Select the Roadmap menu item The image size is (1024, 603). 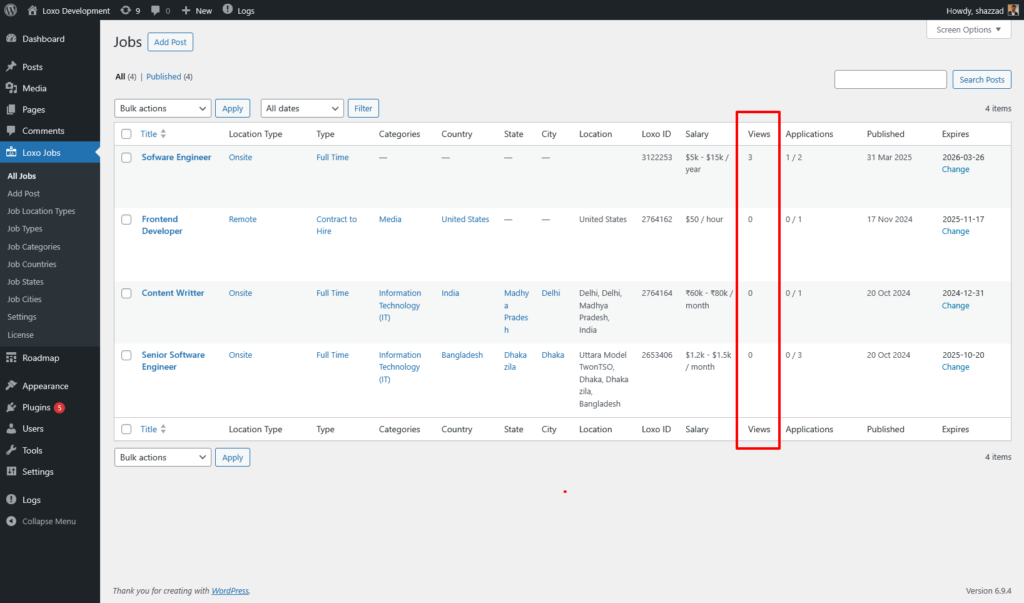pos(40,358)
